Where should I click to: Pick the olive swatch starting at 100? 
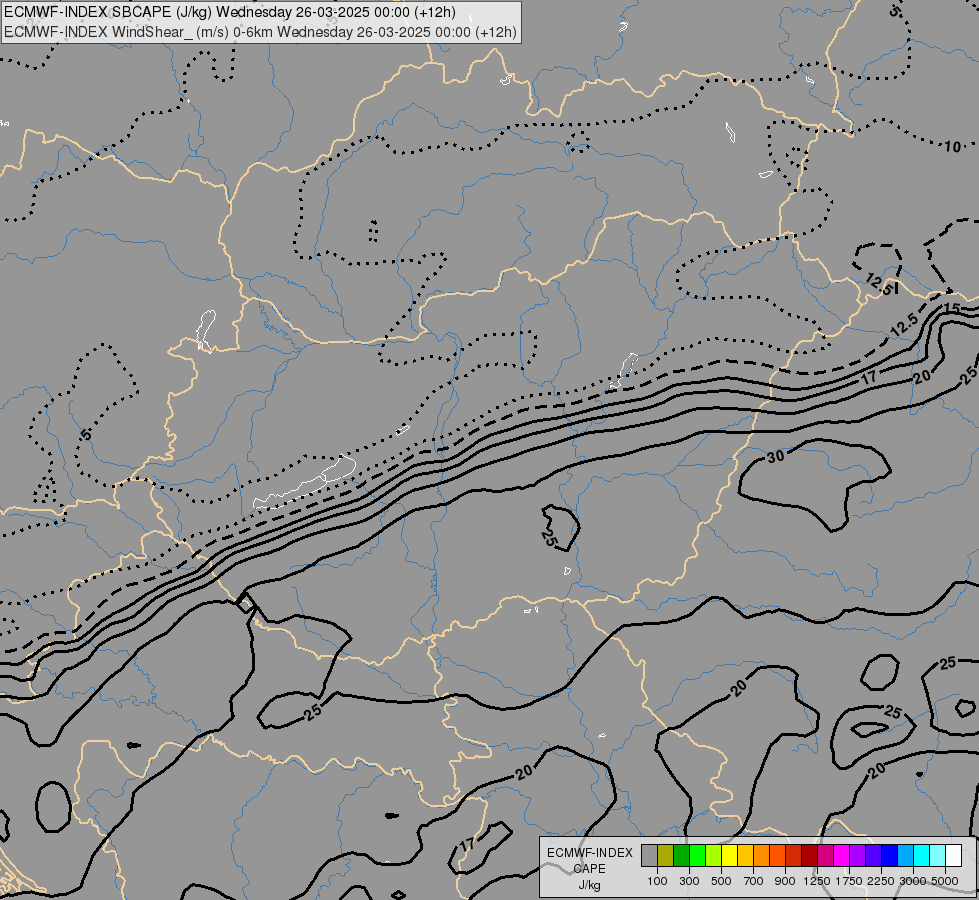(666, 856)
